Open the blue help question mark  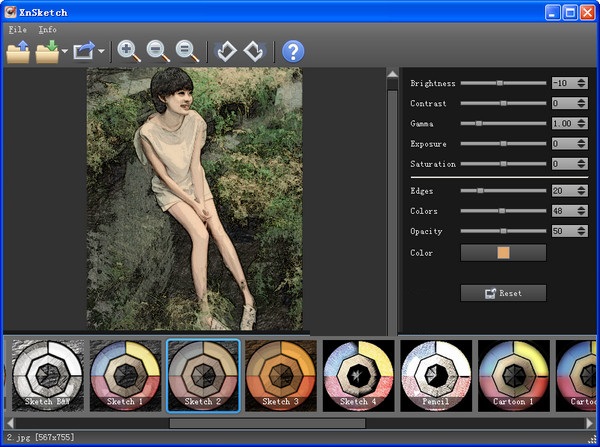[293, 51]
